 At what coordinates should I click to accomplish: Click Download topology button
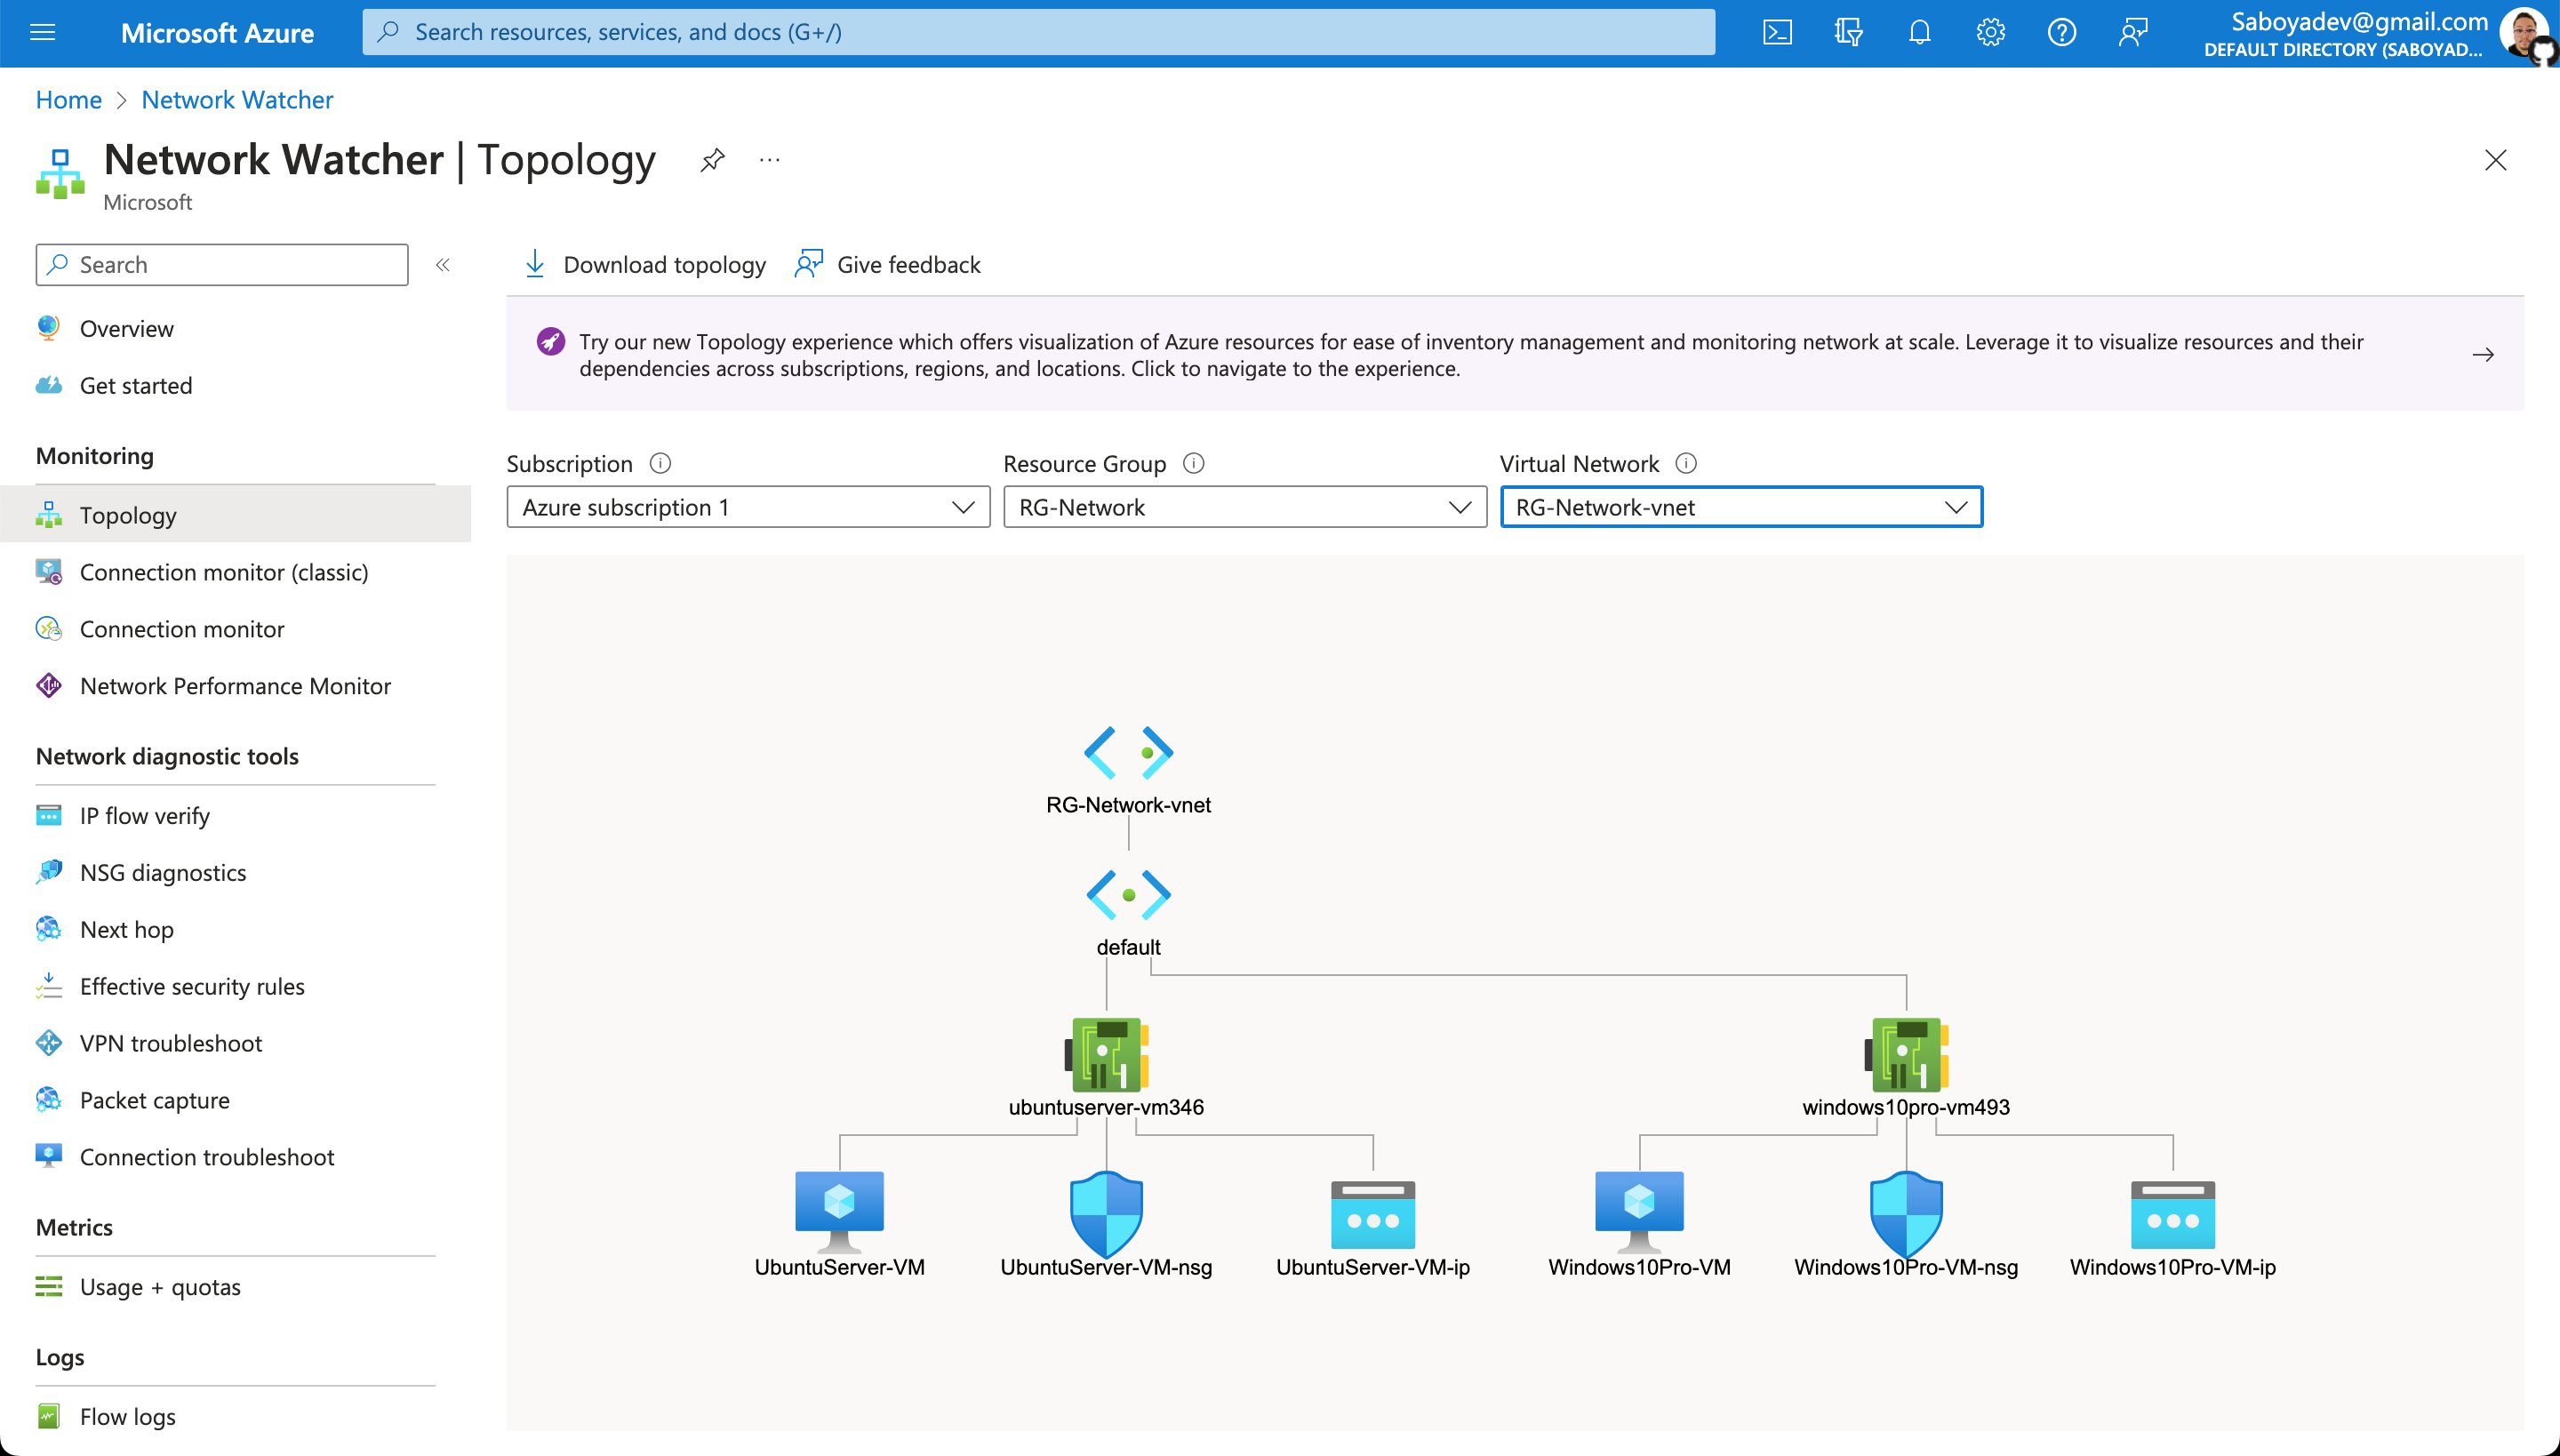(645, 265)
